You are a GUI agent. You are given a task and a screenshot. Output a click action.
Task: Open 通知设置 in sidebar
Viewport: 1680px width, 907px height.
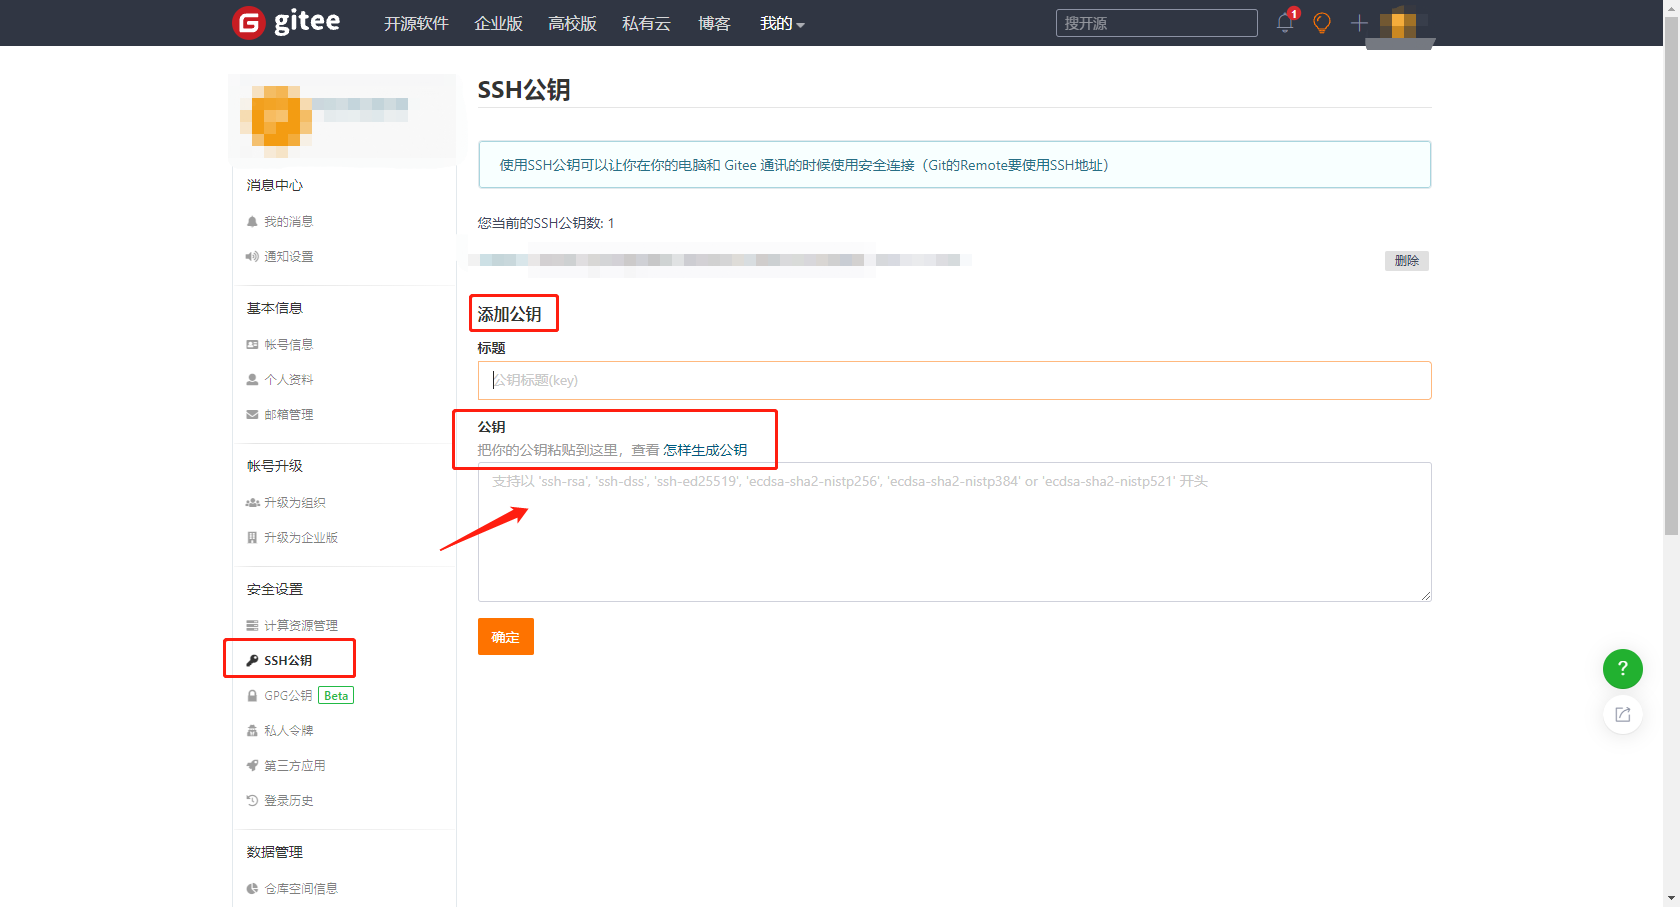coord(279,257)
